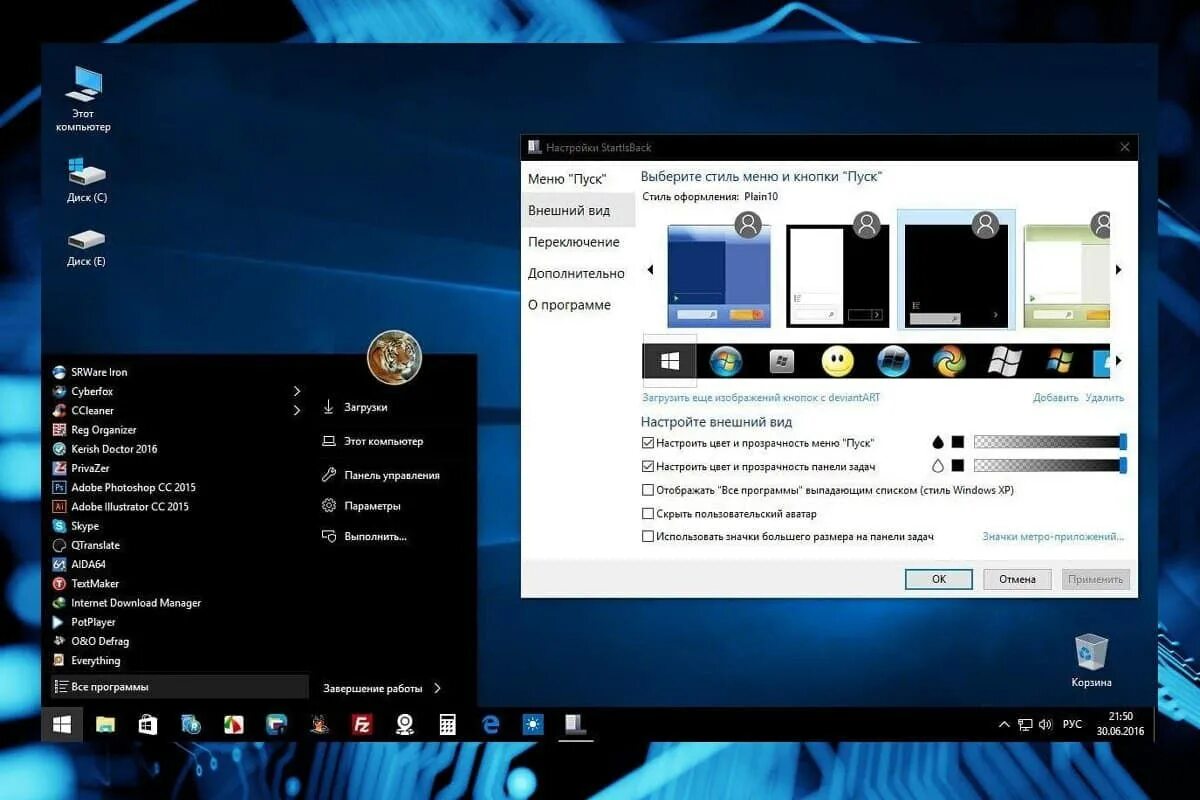1200x800 pixels.
Task: Open Значки метро-приложений link
Action: point(1053,537)
